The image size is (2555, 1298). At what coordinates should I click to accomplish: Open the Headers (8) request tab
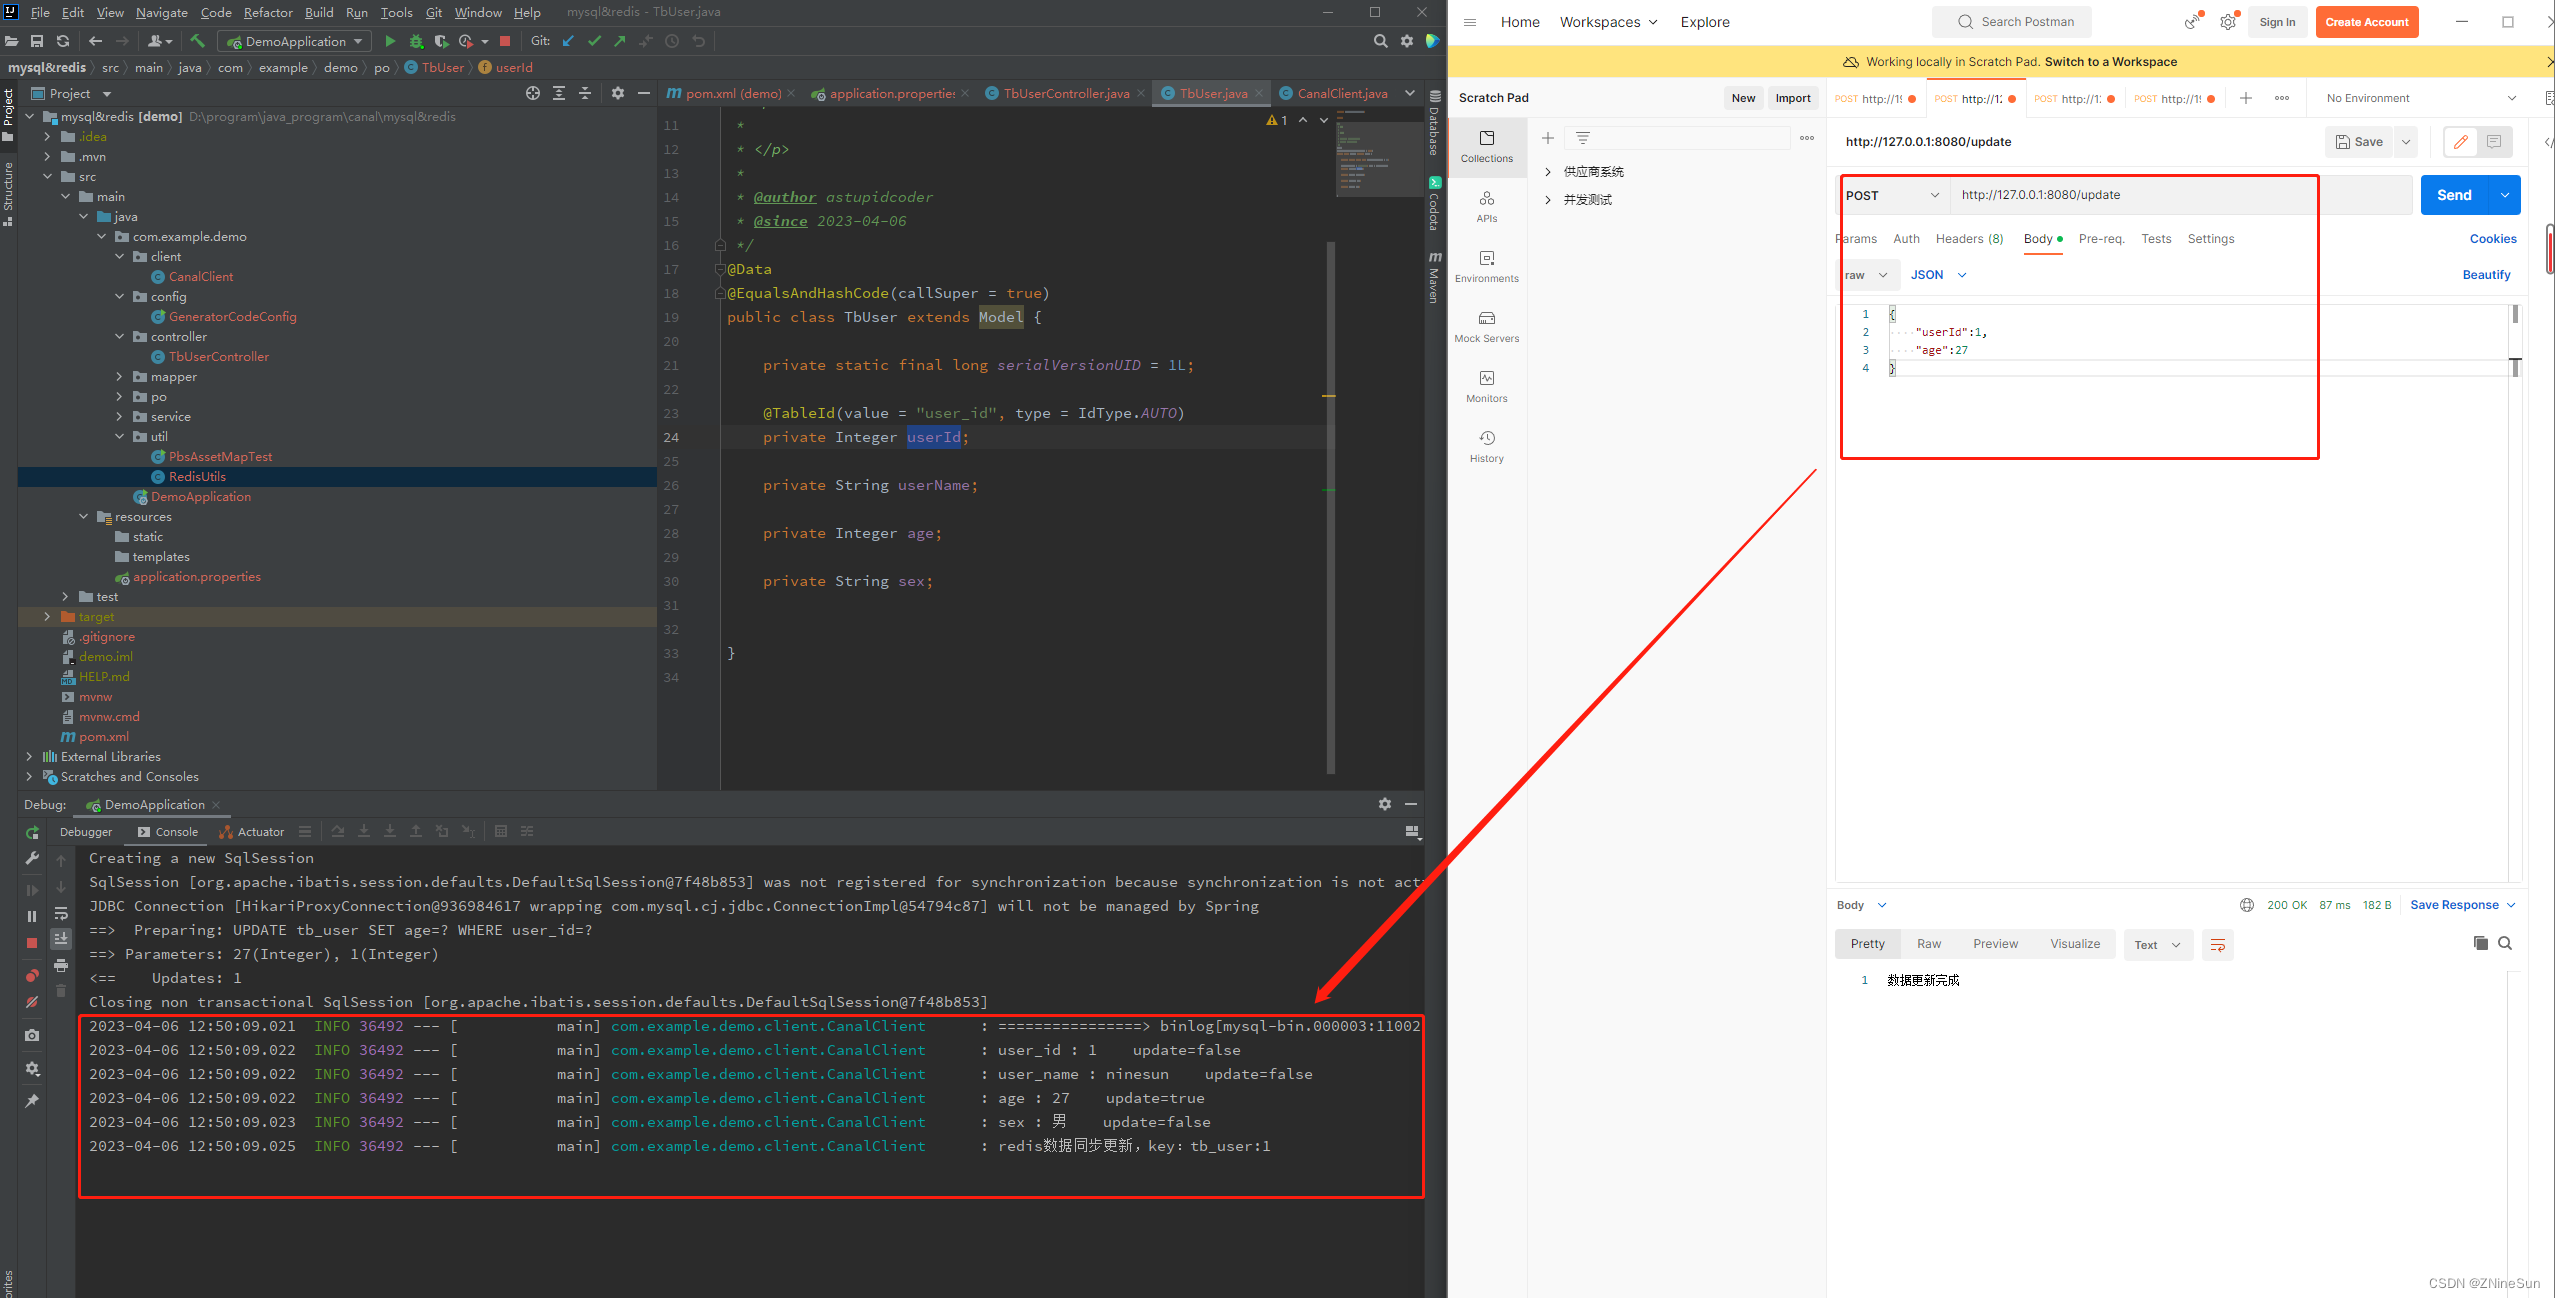pyautogui.click(x=1969, y=239)
